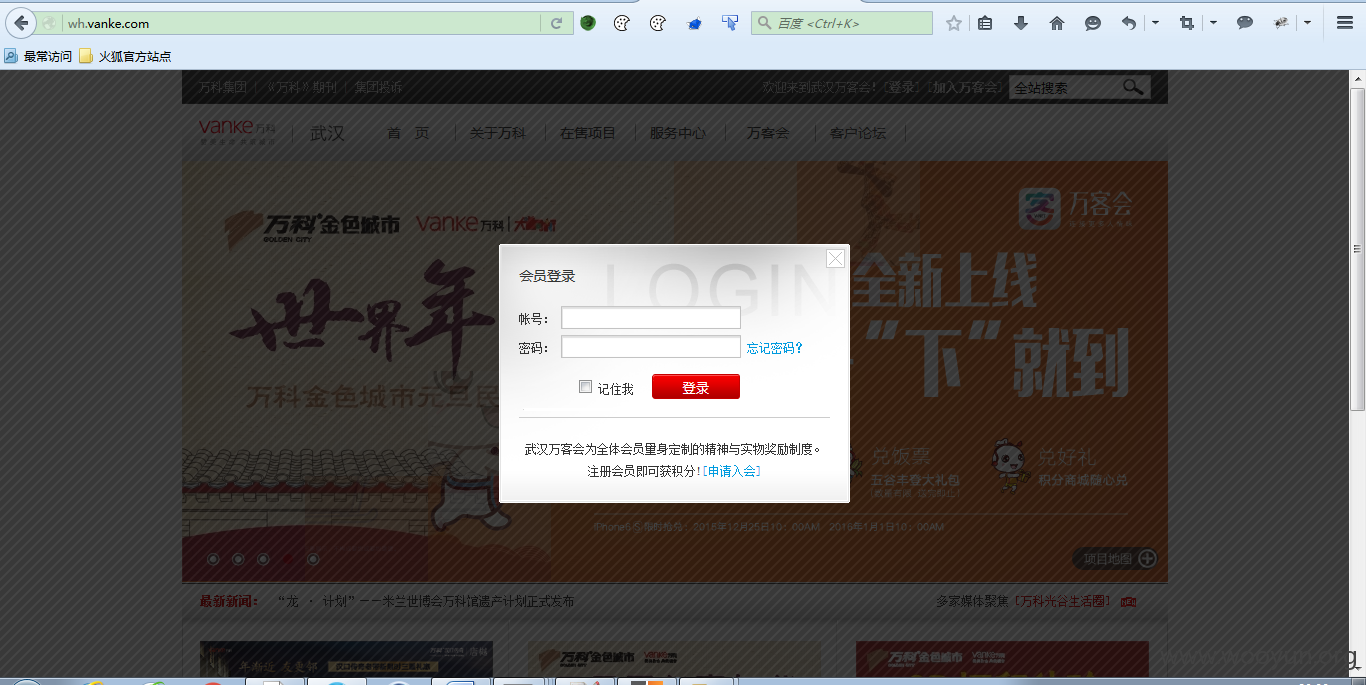Go to the browser home page icon
The image size is (1366, 685).
click(x=1057, y=23)
